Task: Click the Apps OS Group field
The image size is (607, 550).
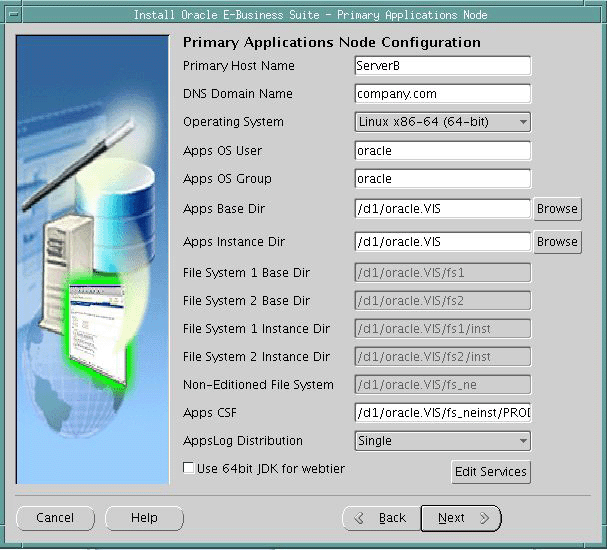Action: click(x=442, y=178)
